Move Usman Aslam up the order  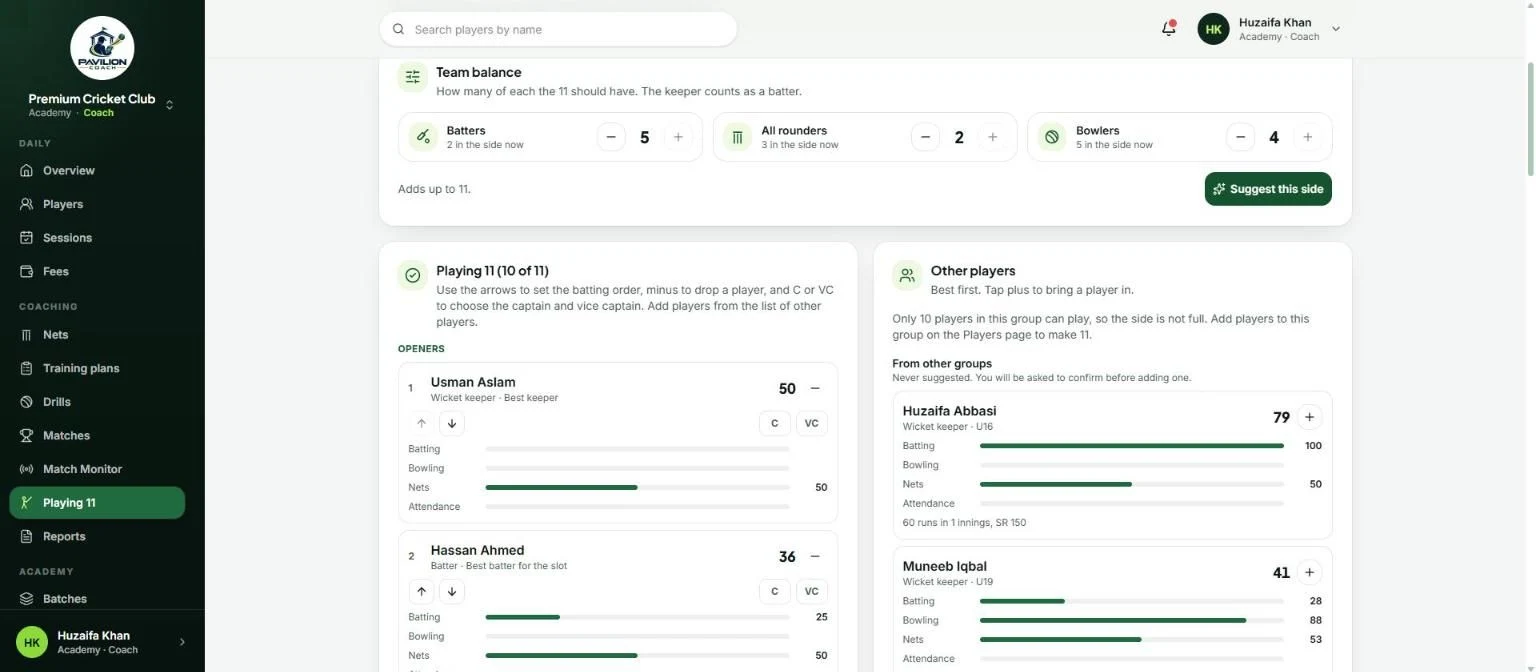point(421,423)
